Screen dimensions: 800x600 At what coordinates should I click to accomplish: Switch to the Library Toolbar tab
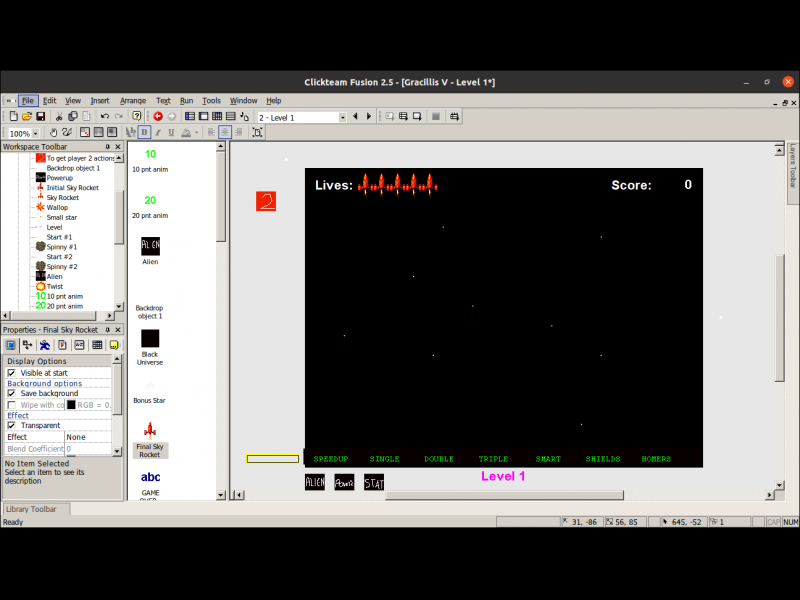pyautogui.click(x=35, y=510)
